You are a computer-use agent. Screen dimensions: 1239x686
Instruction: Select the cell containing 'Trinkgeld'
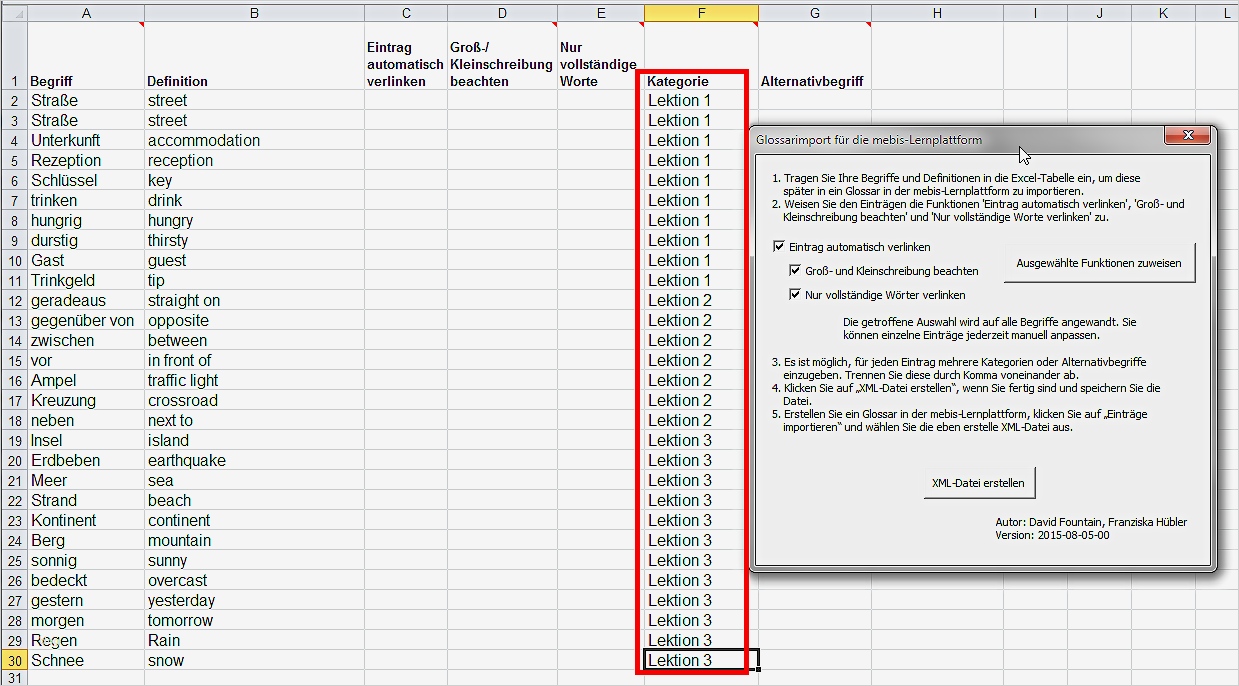pyautogui.click(x=86, y=280)
